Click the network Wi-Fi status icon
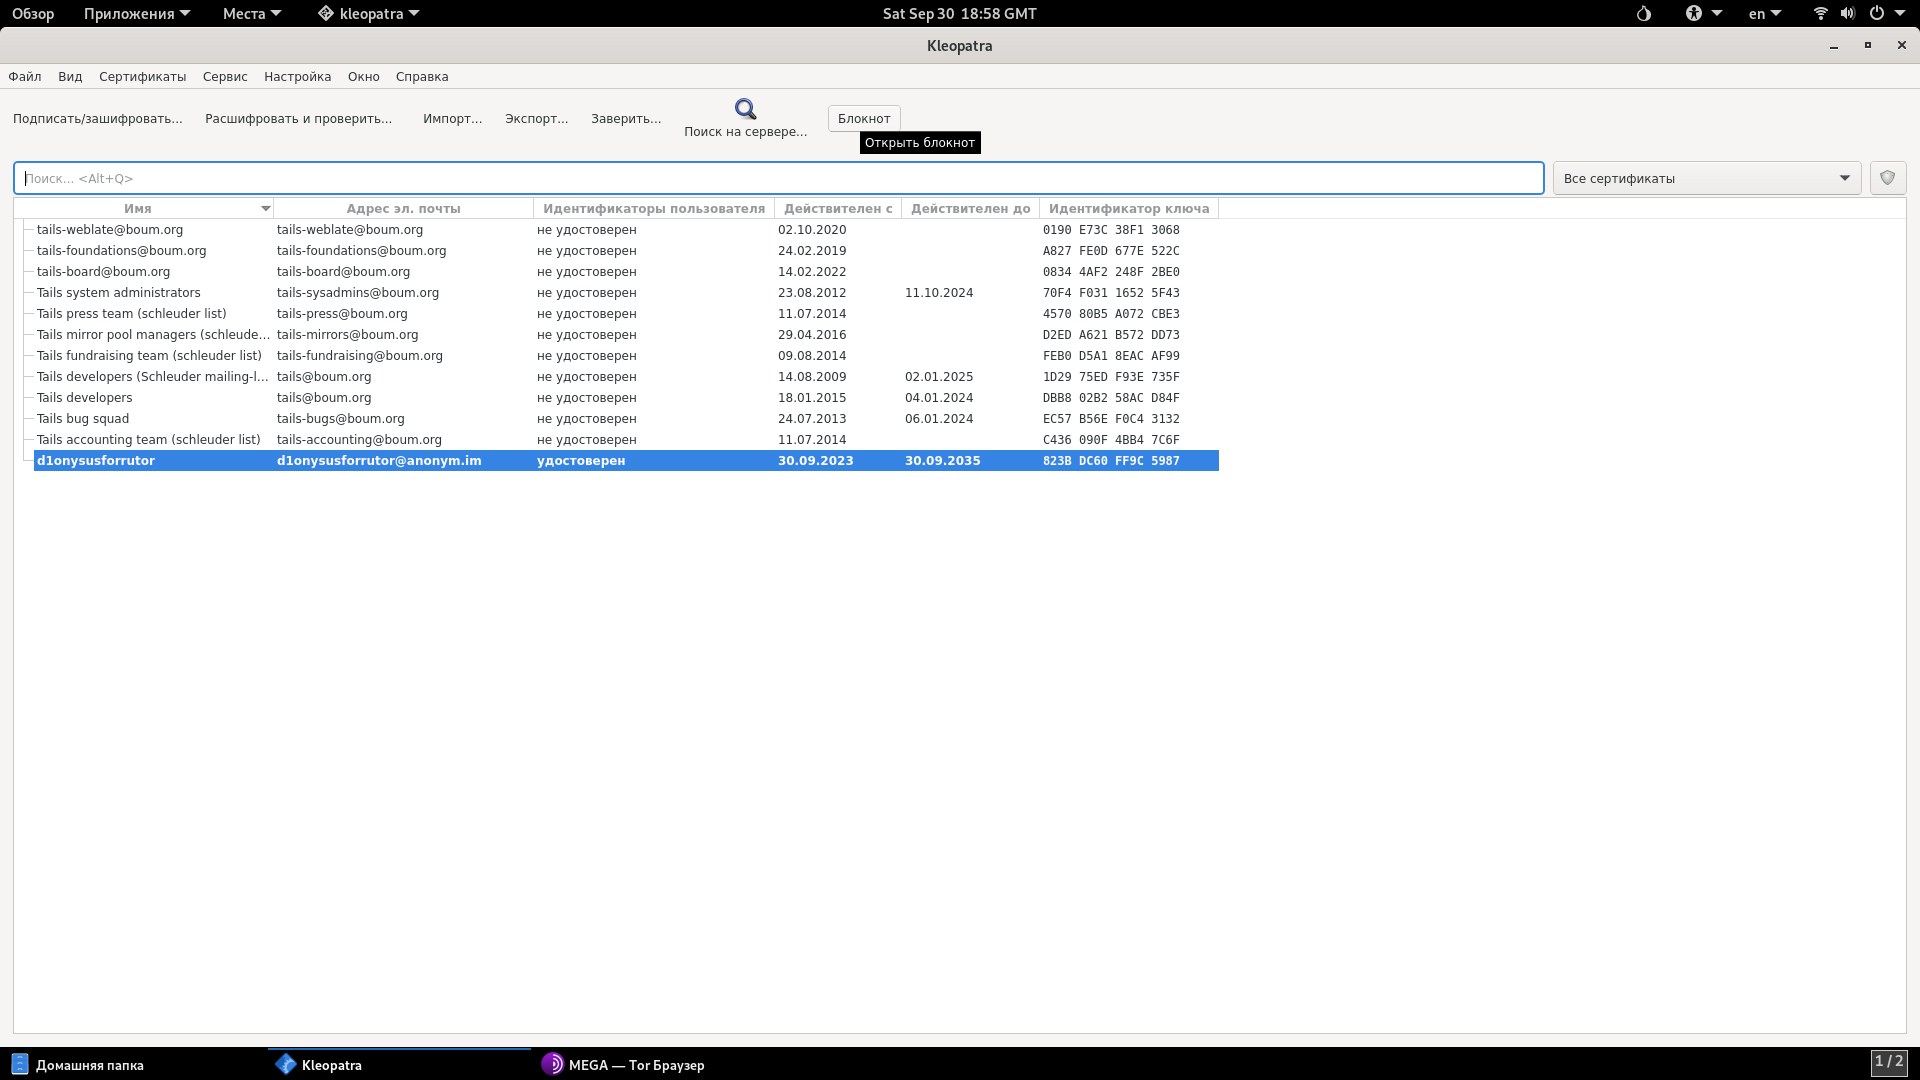Image resolution: width=1920 pixels, height=1080 pixels. (x=1820, y=14)
